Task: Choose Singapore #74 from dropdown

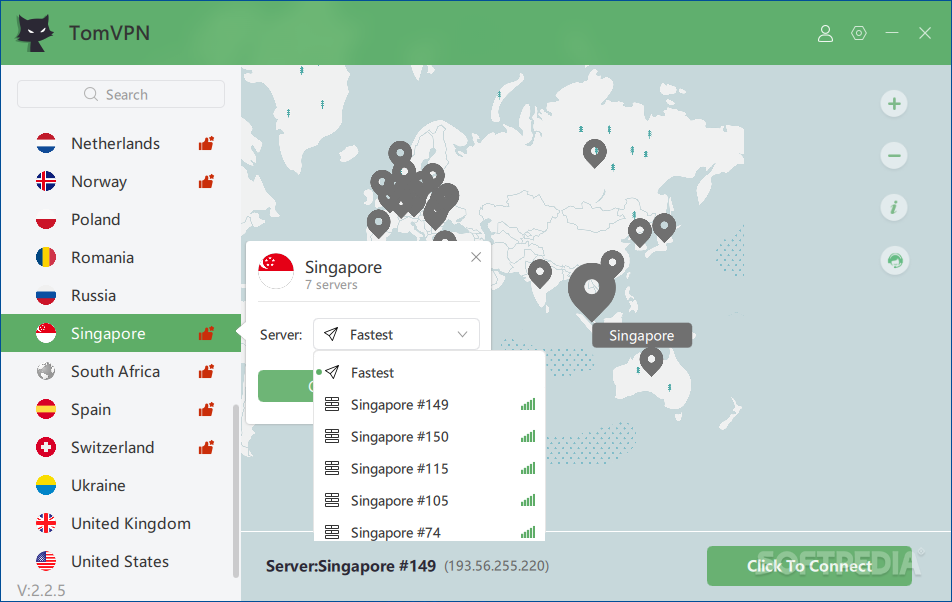Action: click(x=429, y=529)
